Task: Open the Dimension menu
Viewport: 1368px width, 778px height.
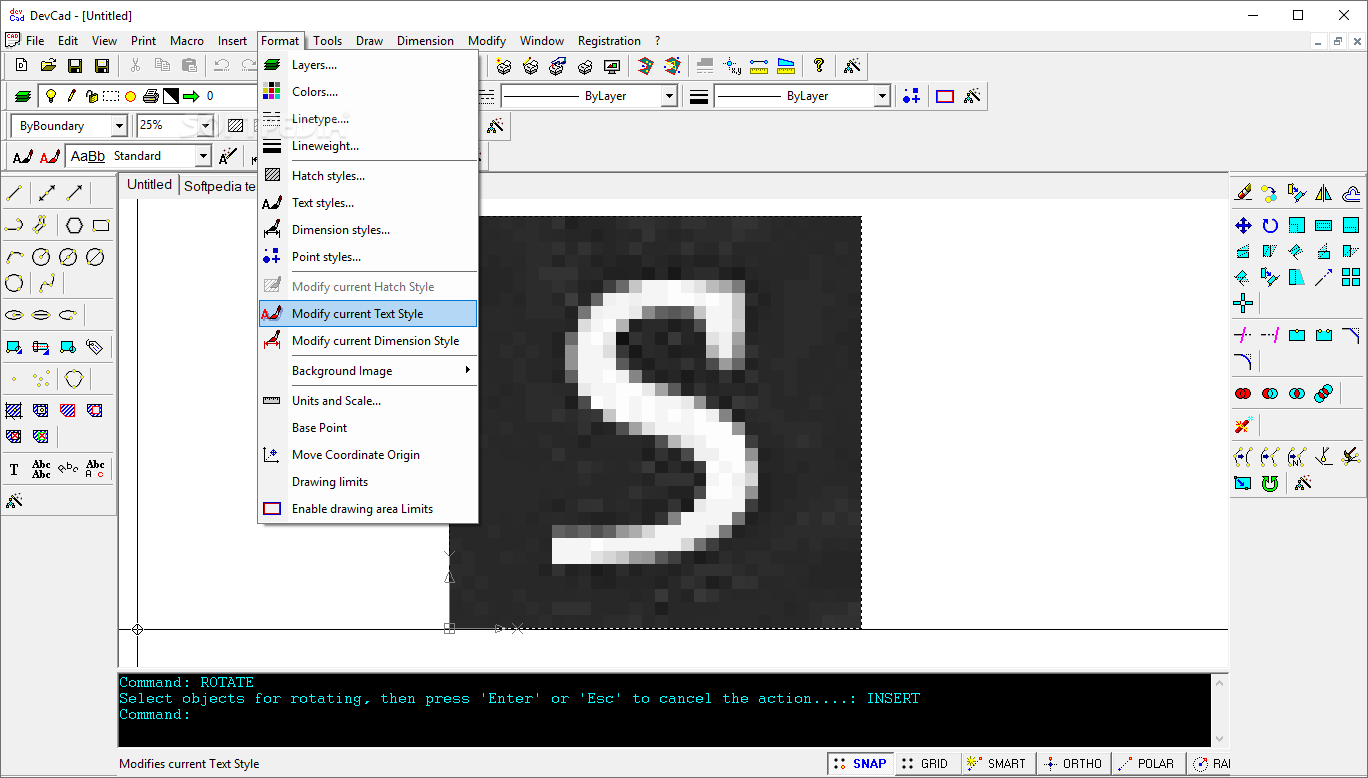Action: (x=425, y=41)
